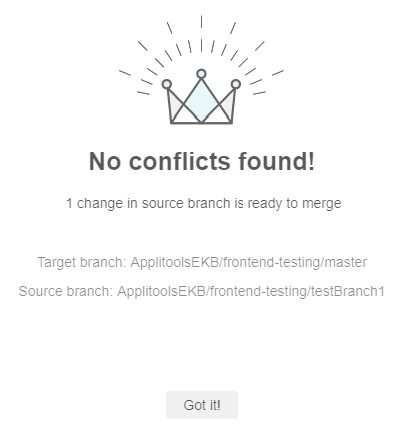This screenshot has height=430, width=405.
Task: Click the topmost vertical ray above crown
Action: click(x=201, y=21)
